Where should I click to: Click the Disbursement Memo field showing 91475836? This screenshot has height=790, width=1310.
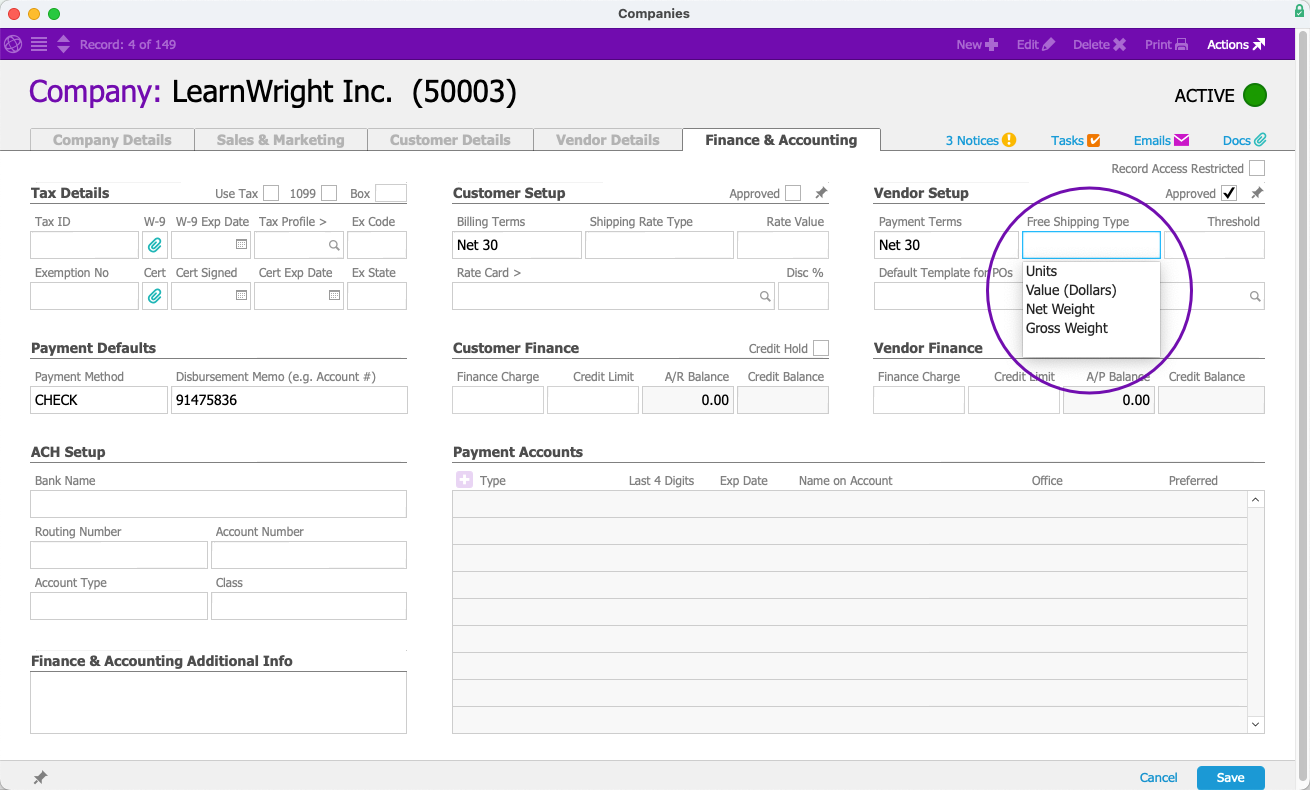(x=289, y=400)
